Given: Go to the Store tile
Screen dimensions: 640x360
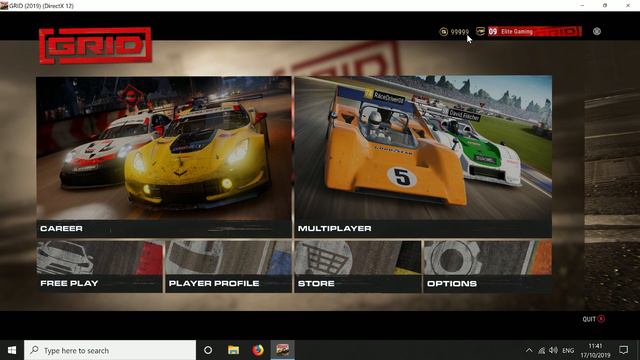Looking at the screenshot, I should pyautogui.click(x=358, y=266).
